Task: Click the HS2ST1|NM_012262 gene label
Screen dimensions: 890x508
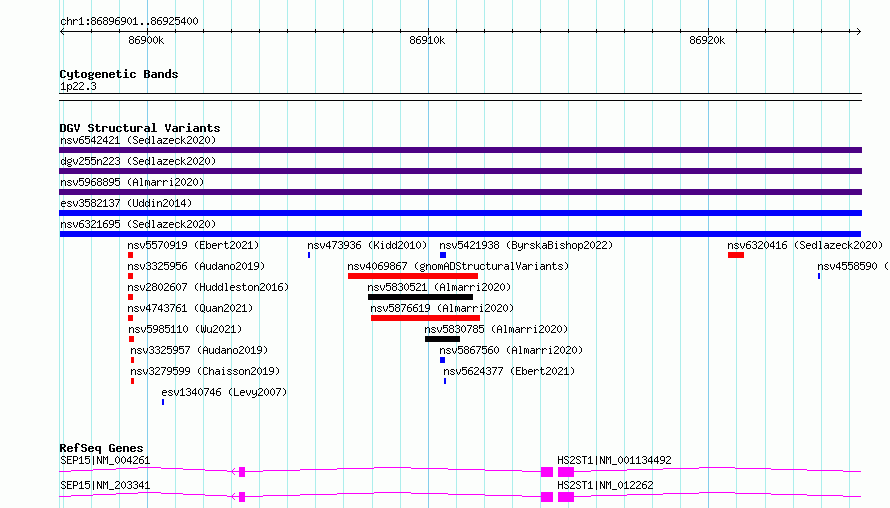Action: coord(605,485)
